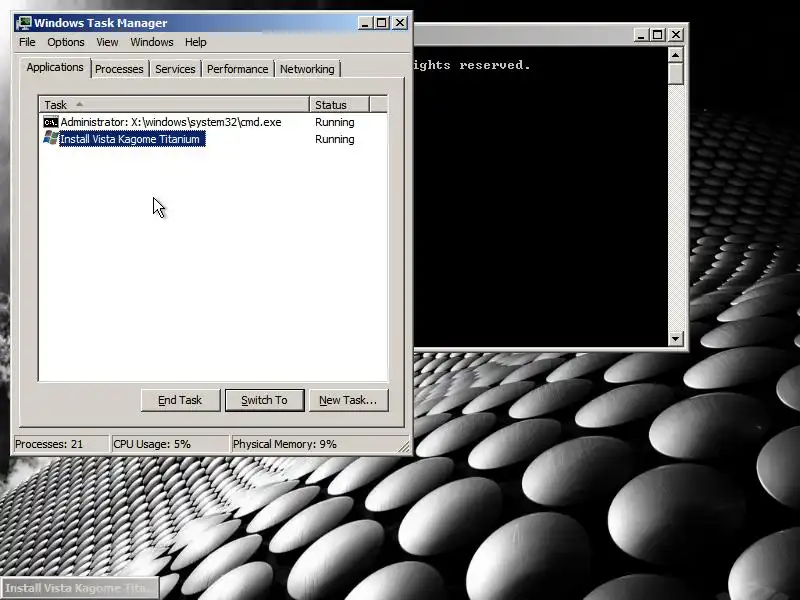
Task: Switch to the Networking tab
Action: pos(307,69)
